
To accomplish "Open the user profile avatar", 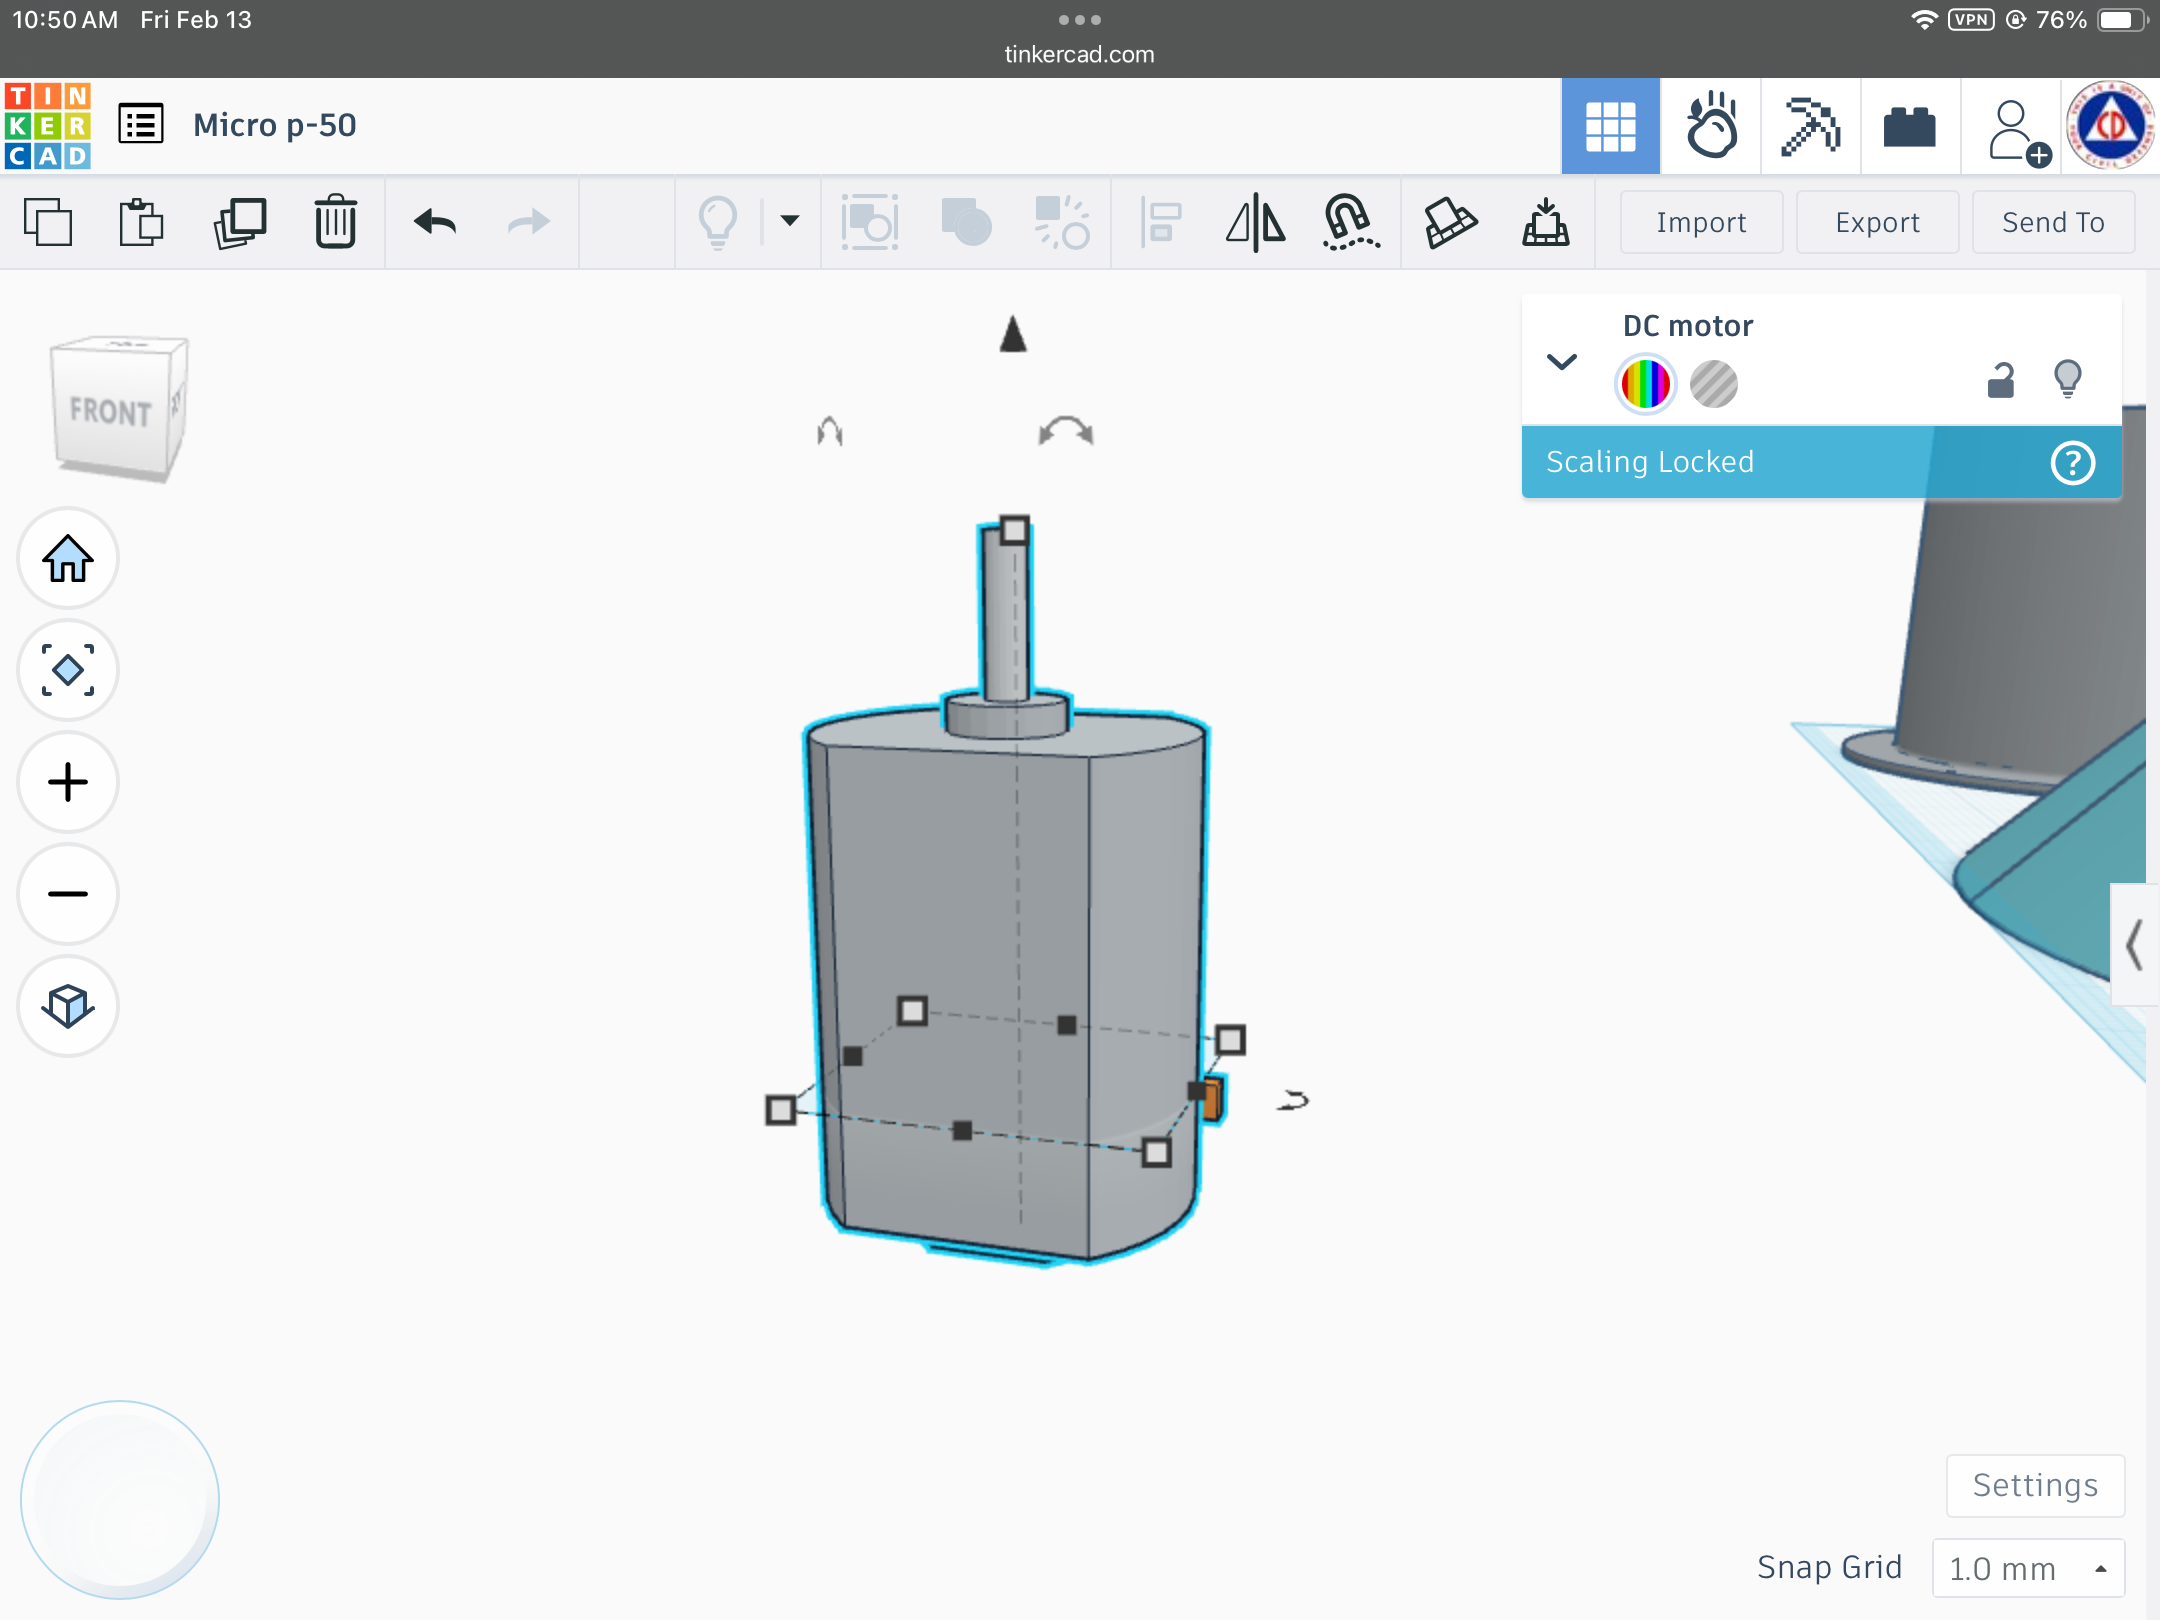I will pos(2111,126).
